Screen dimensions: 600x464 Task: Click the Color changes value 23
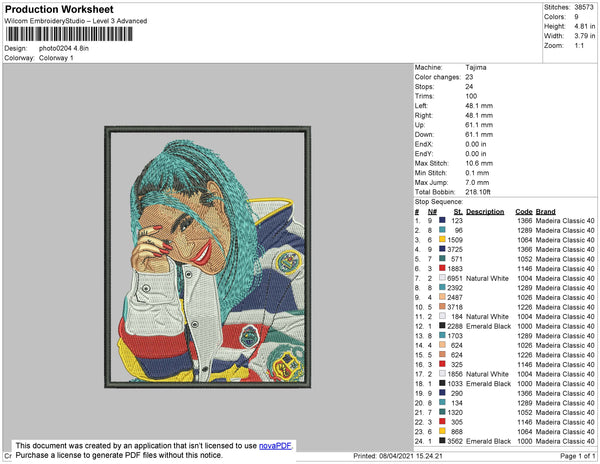point(469,77)
